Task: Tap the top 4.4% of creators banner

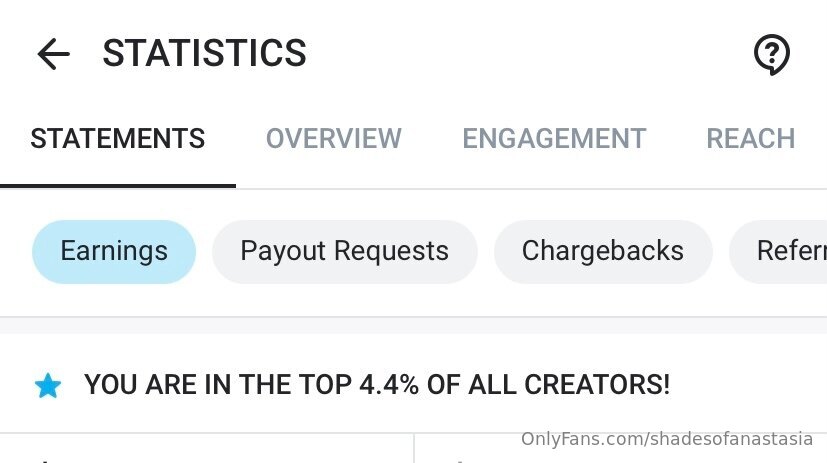Action: pos(377,384)
